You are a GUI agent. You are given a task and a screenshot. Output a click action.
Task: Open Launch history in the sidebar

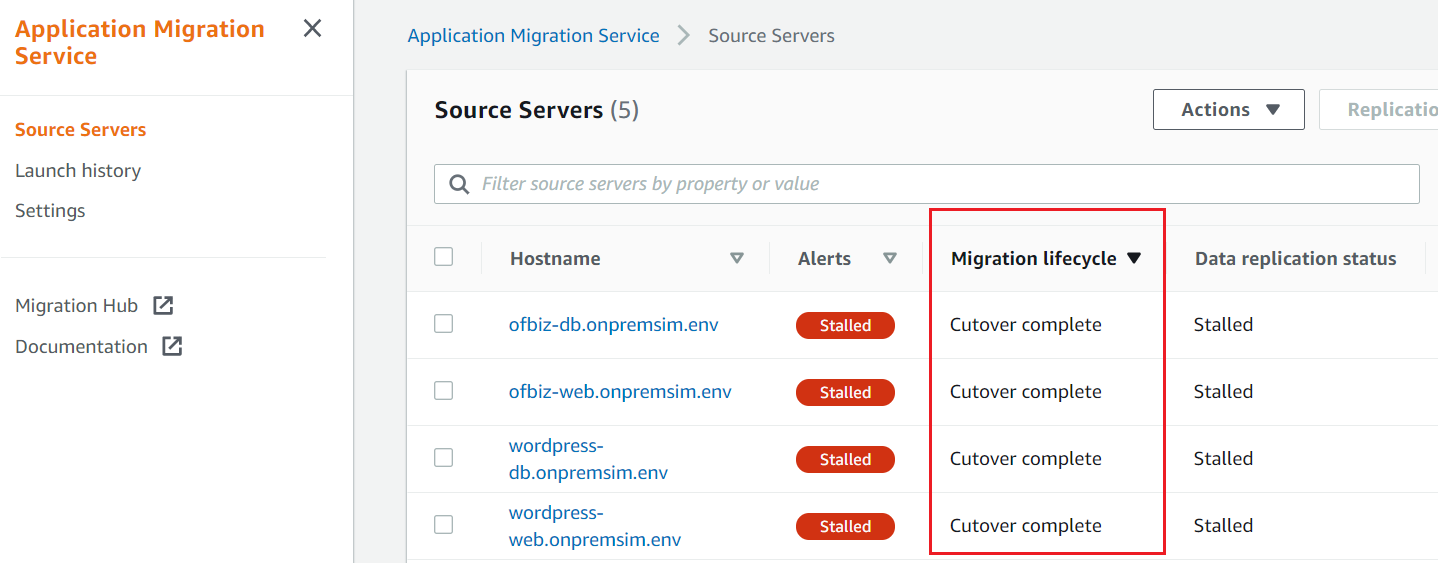click(78, 171)
